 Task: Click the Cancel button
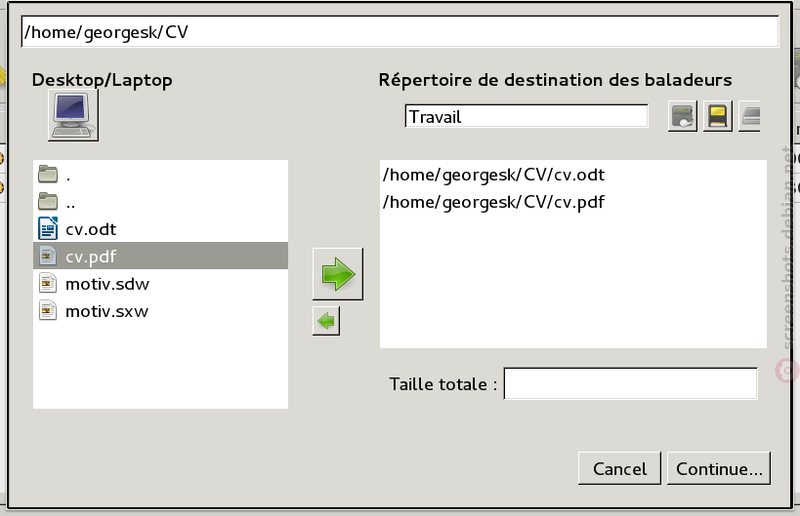click(619, 469)
